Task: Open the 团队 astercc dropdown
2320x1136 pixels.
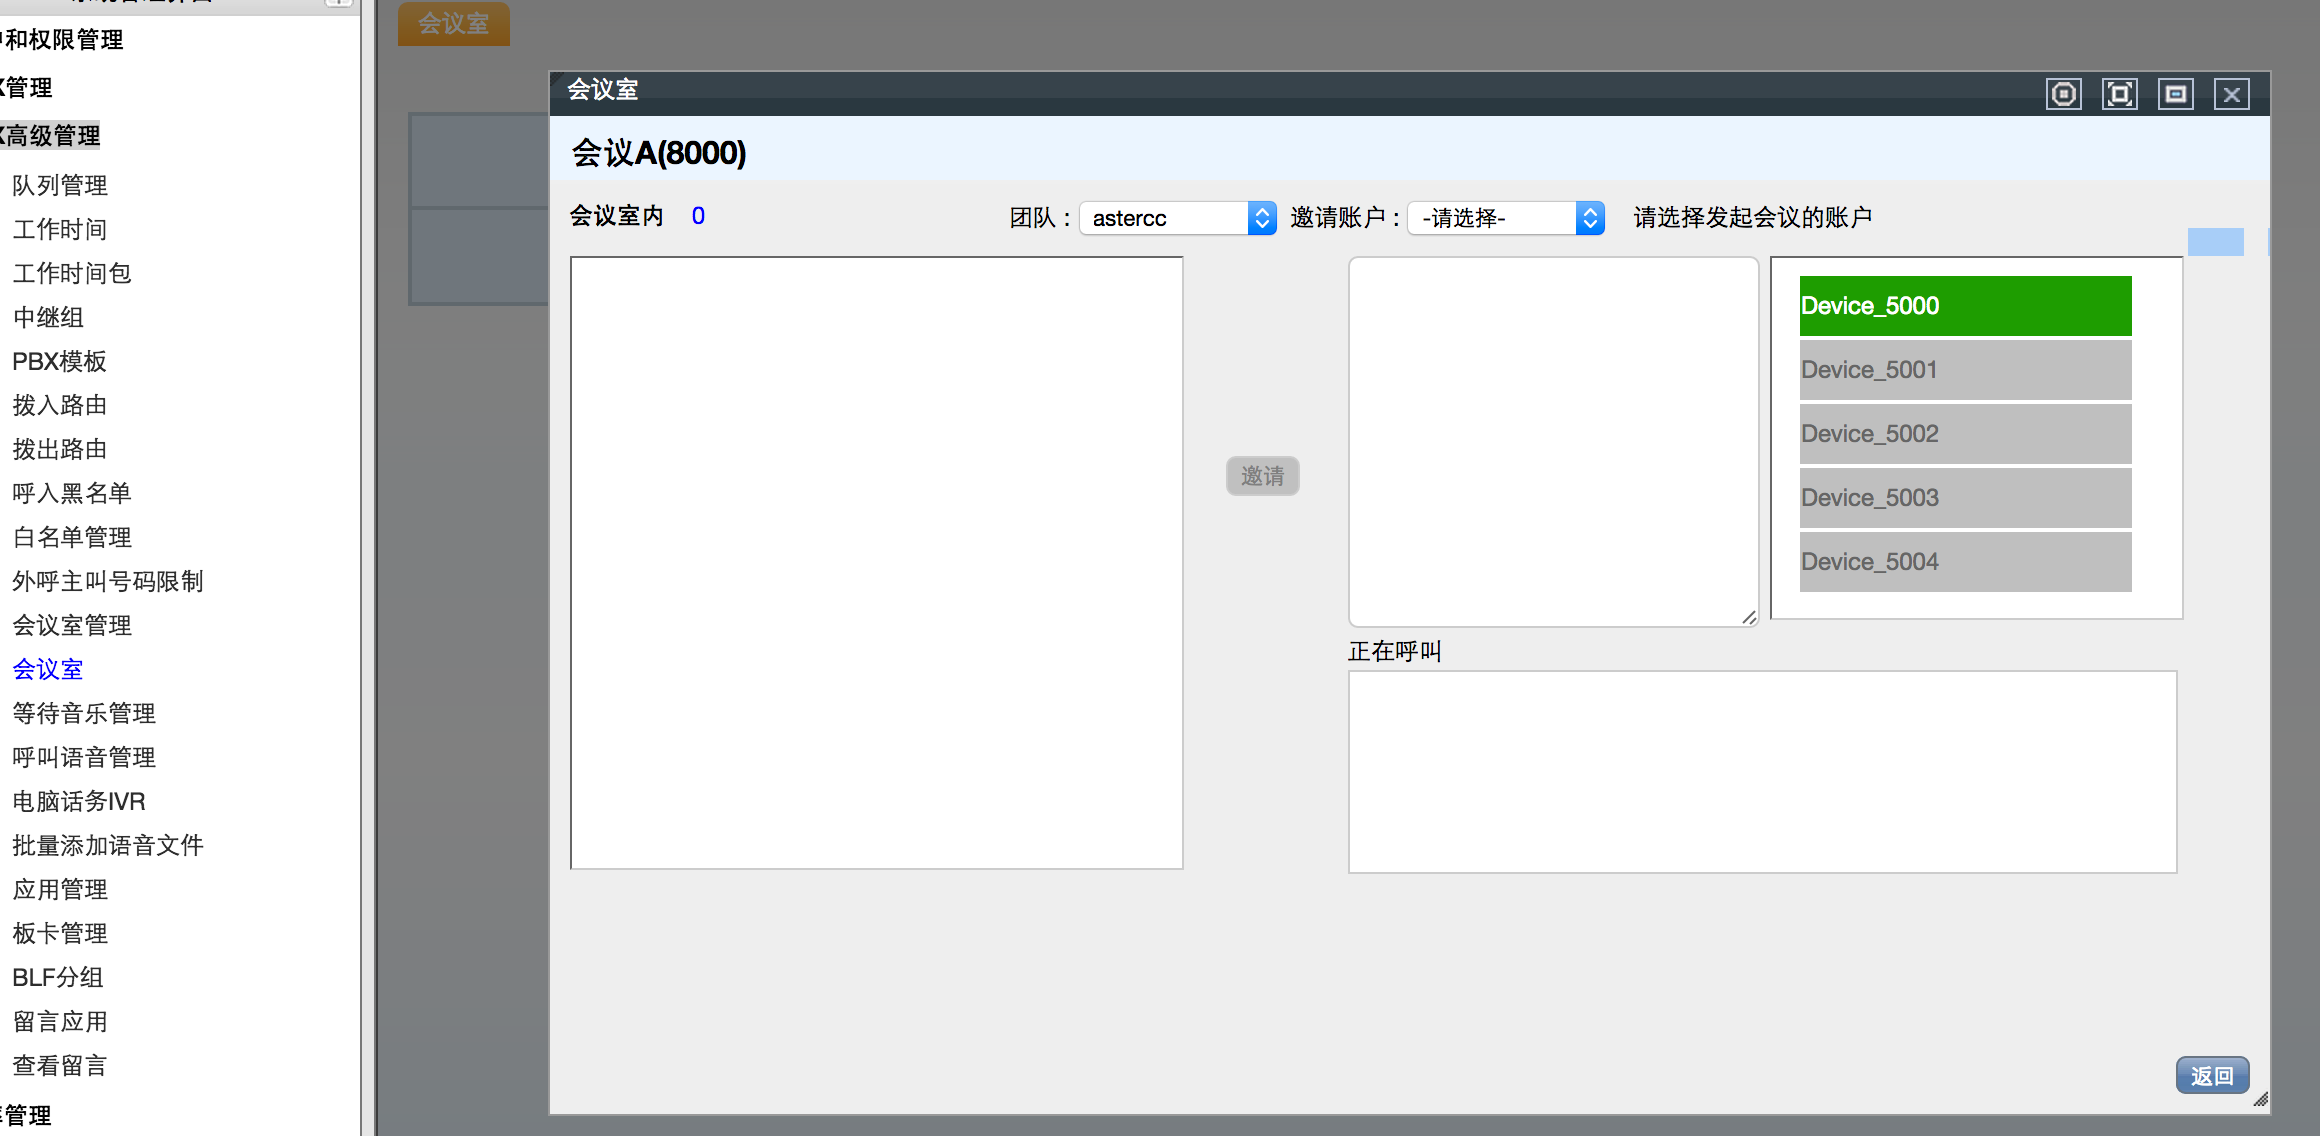Action: pyautogui.click(x=1177, y=217)
